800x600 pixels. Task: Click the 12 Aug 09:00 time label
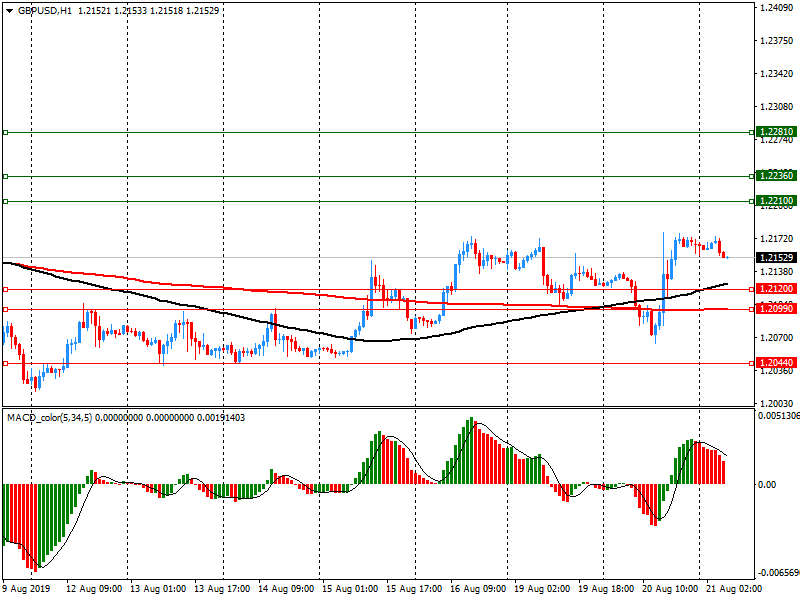[x=94, y=589]
